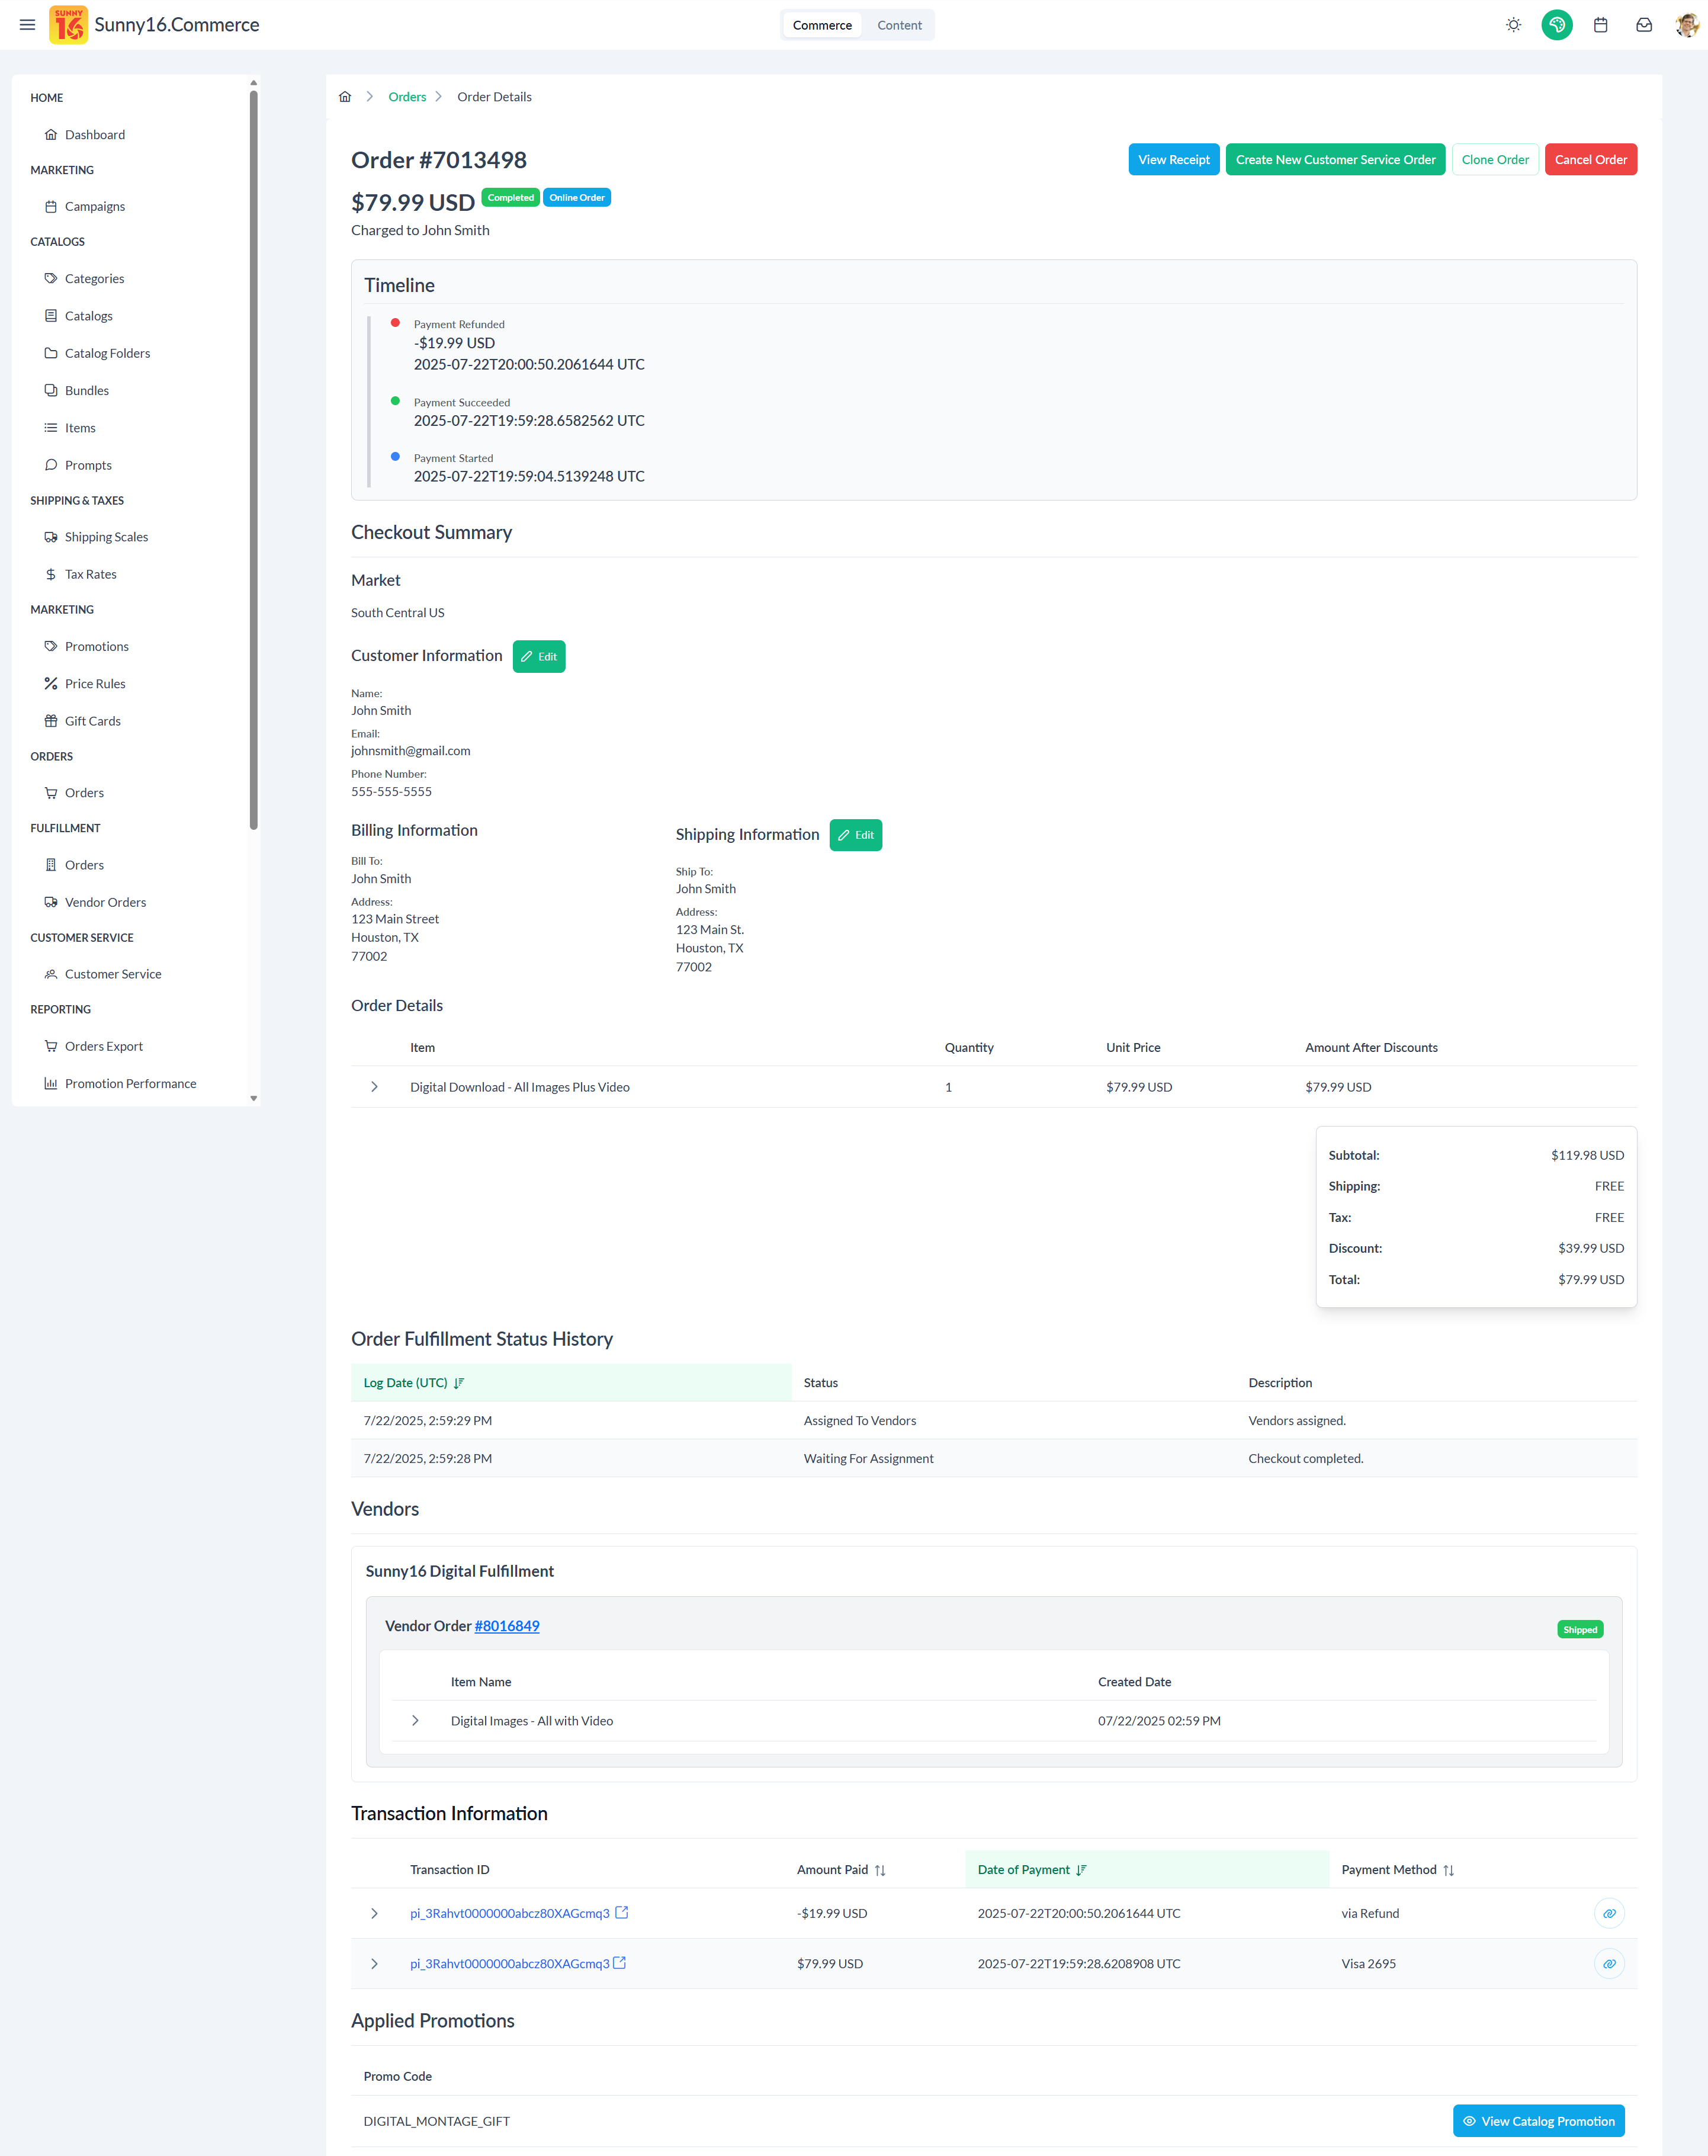Screen dimensions: 1708x2156
Task: Sort by Log Date (UTC) column
Action: coord(571,1383)
